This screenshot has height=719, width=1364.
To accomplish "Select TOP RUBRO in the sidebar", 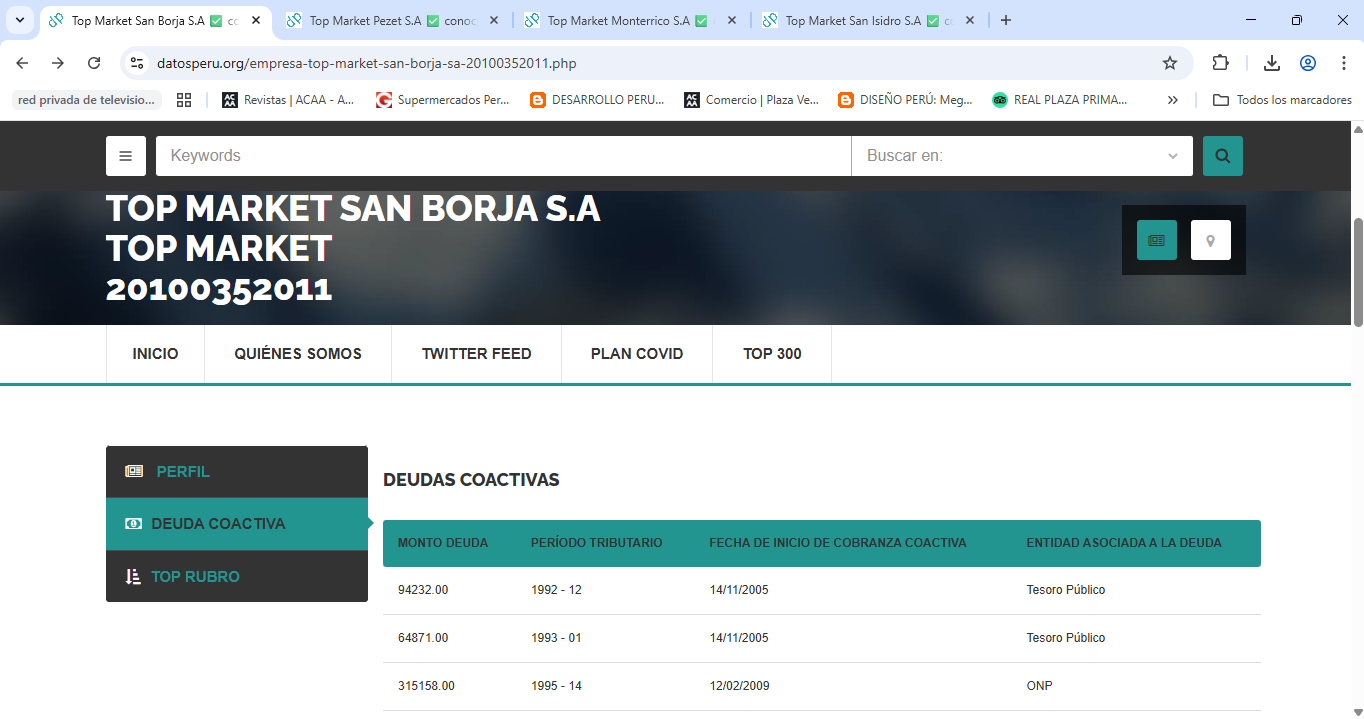I will [195, 577].
